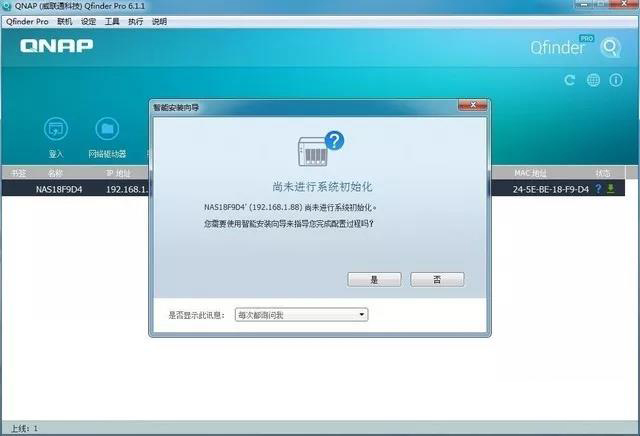The image size is (640, 436).
Task: Click the 状态 column header
Action: (602, 173)
